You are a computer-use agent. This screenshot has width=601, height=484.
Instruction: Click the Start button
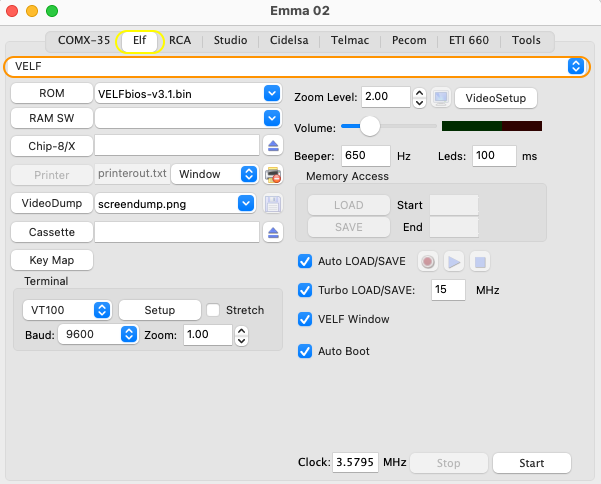532,463
